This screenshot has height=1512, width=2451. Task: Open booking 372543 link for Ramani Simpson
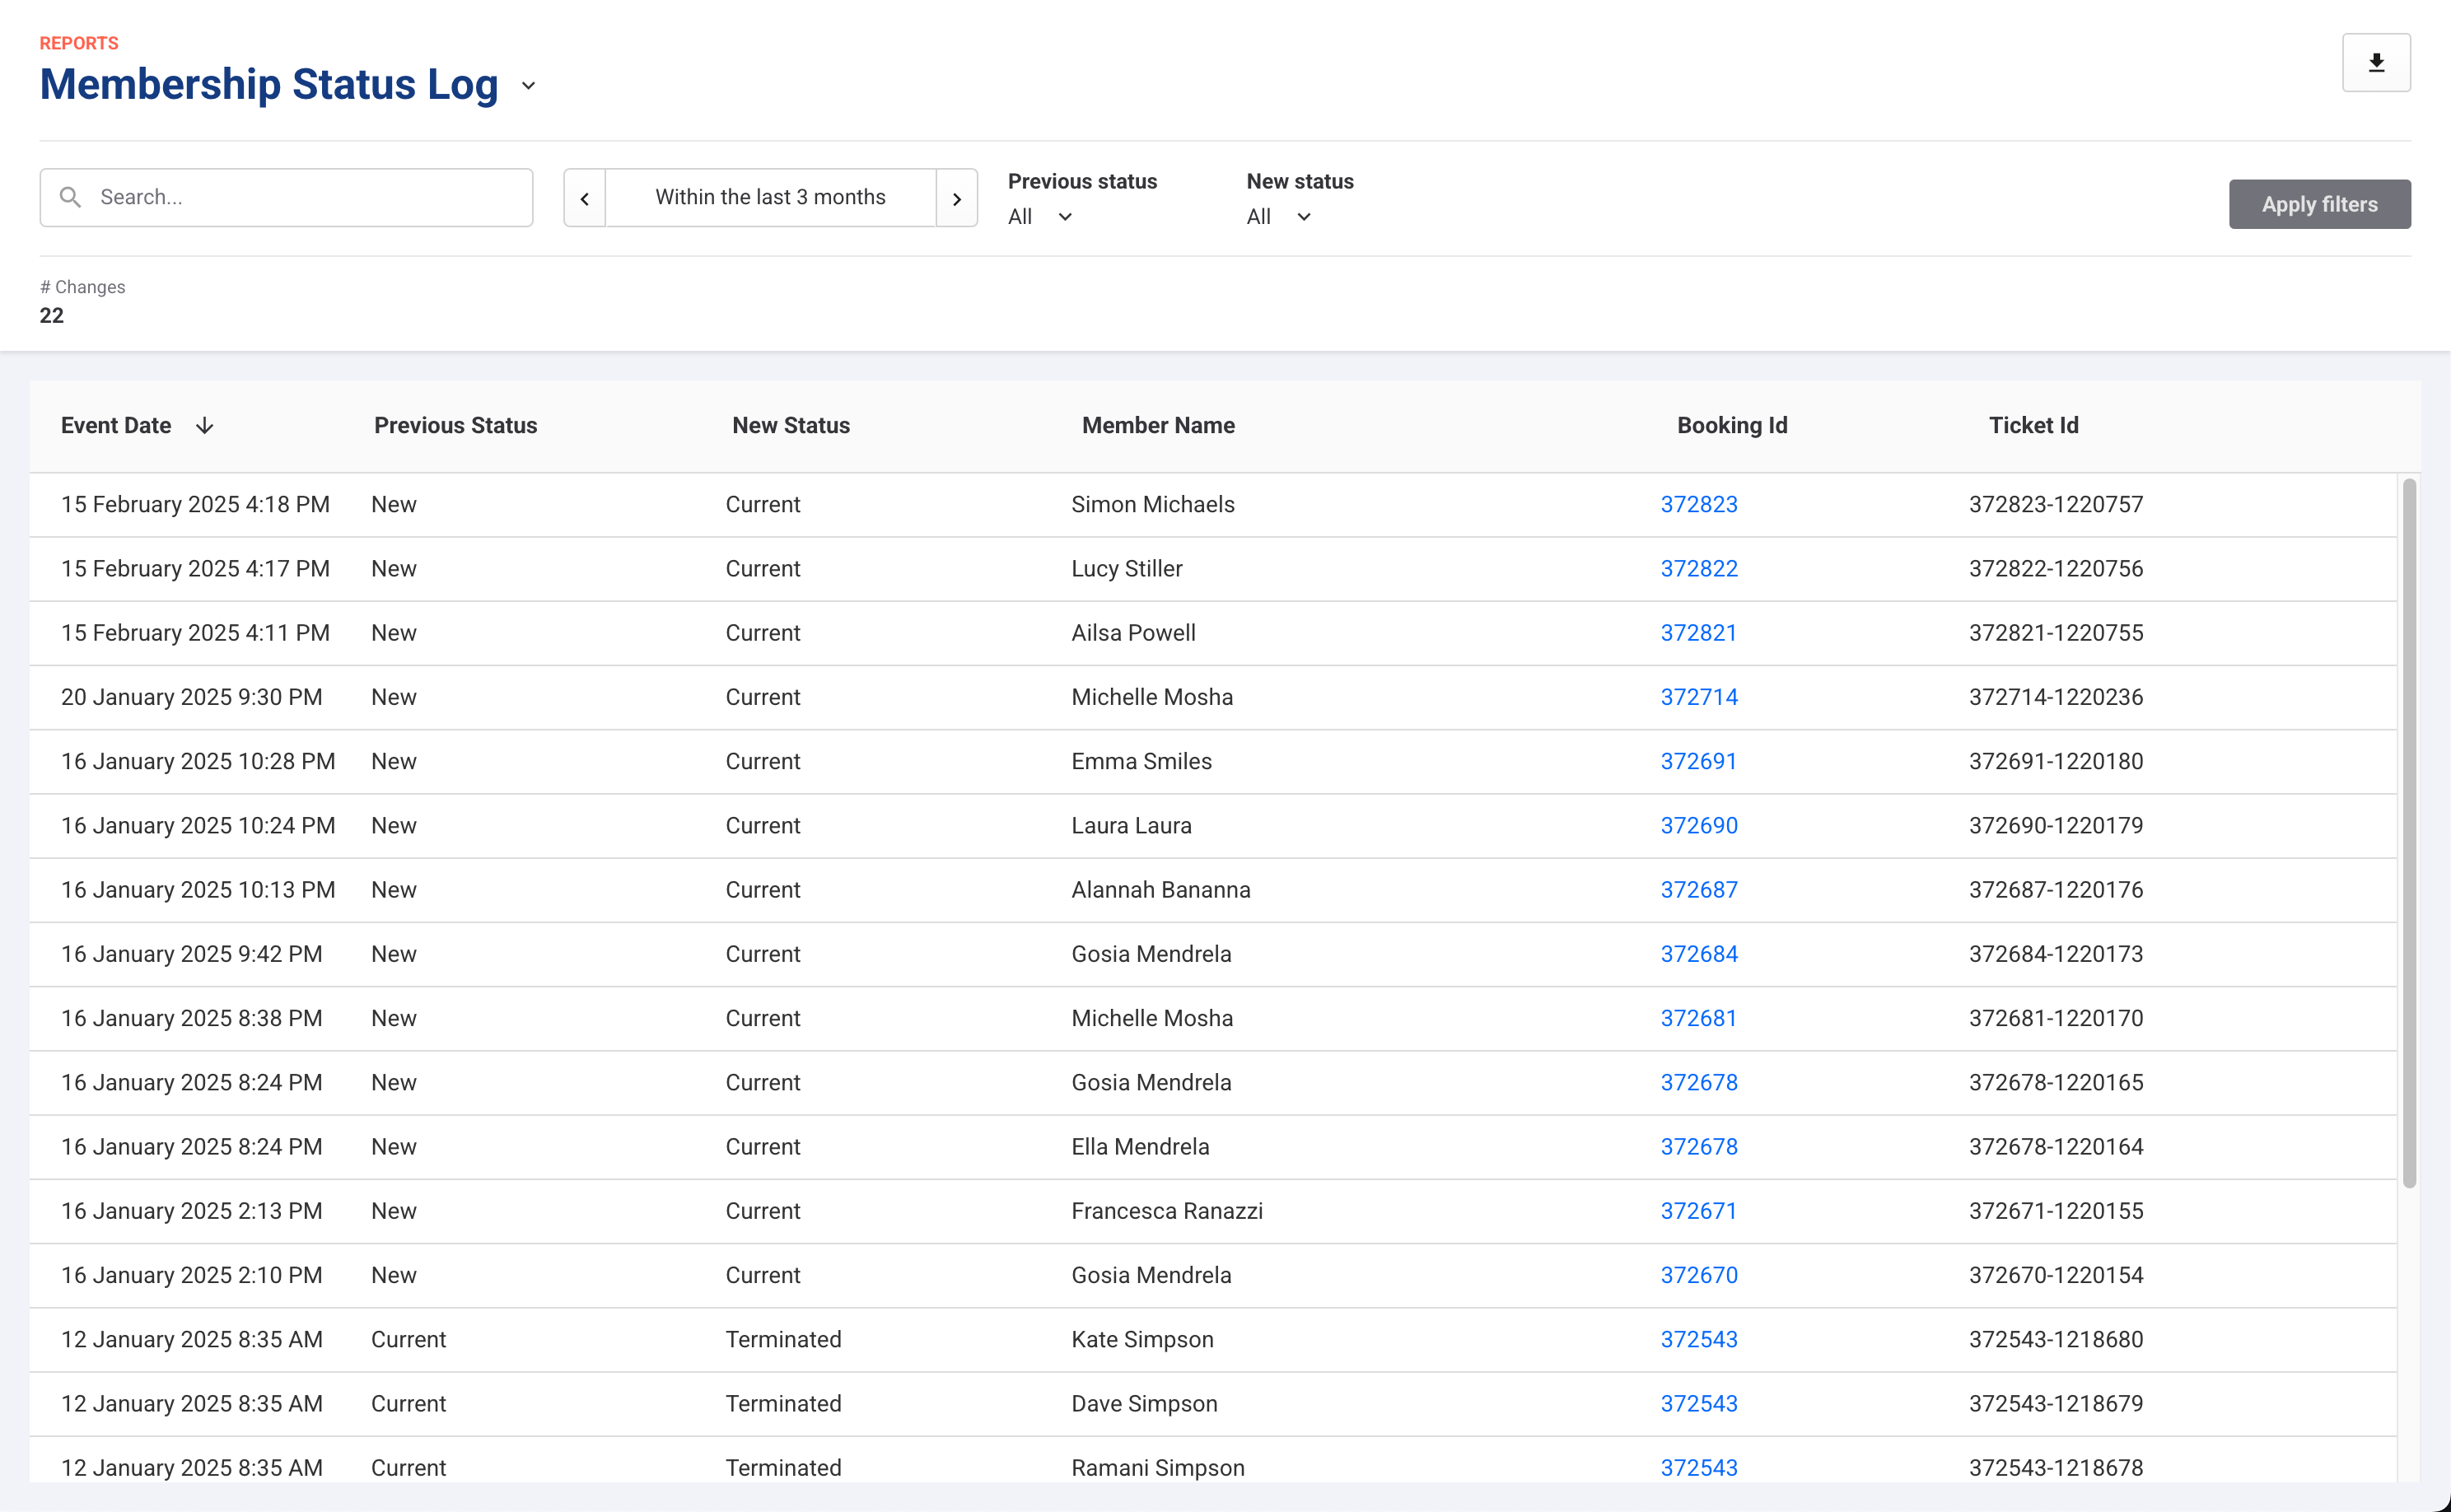point(1699,1468)
